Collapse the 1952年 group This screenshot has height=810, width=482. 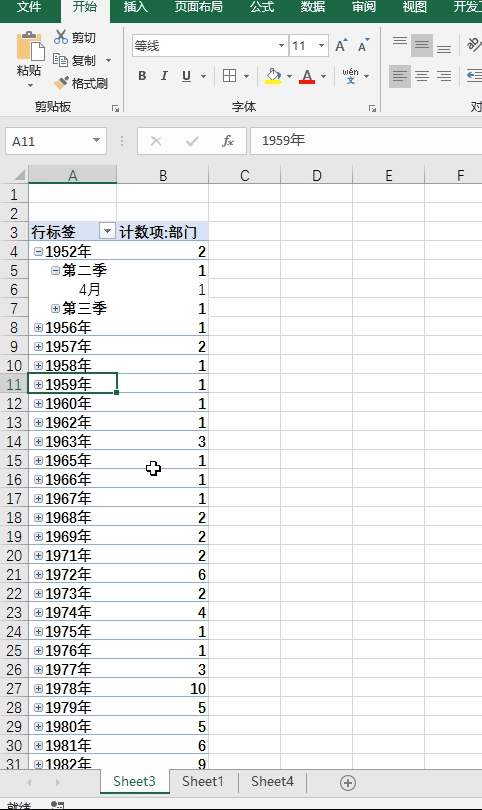pyautogui.click(x=38, y=251)
